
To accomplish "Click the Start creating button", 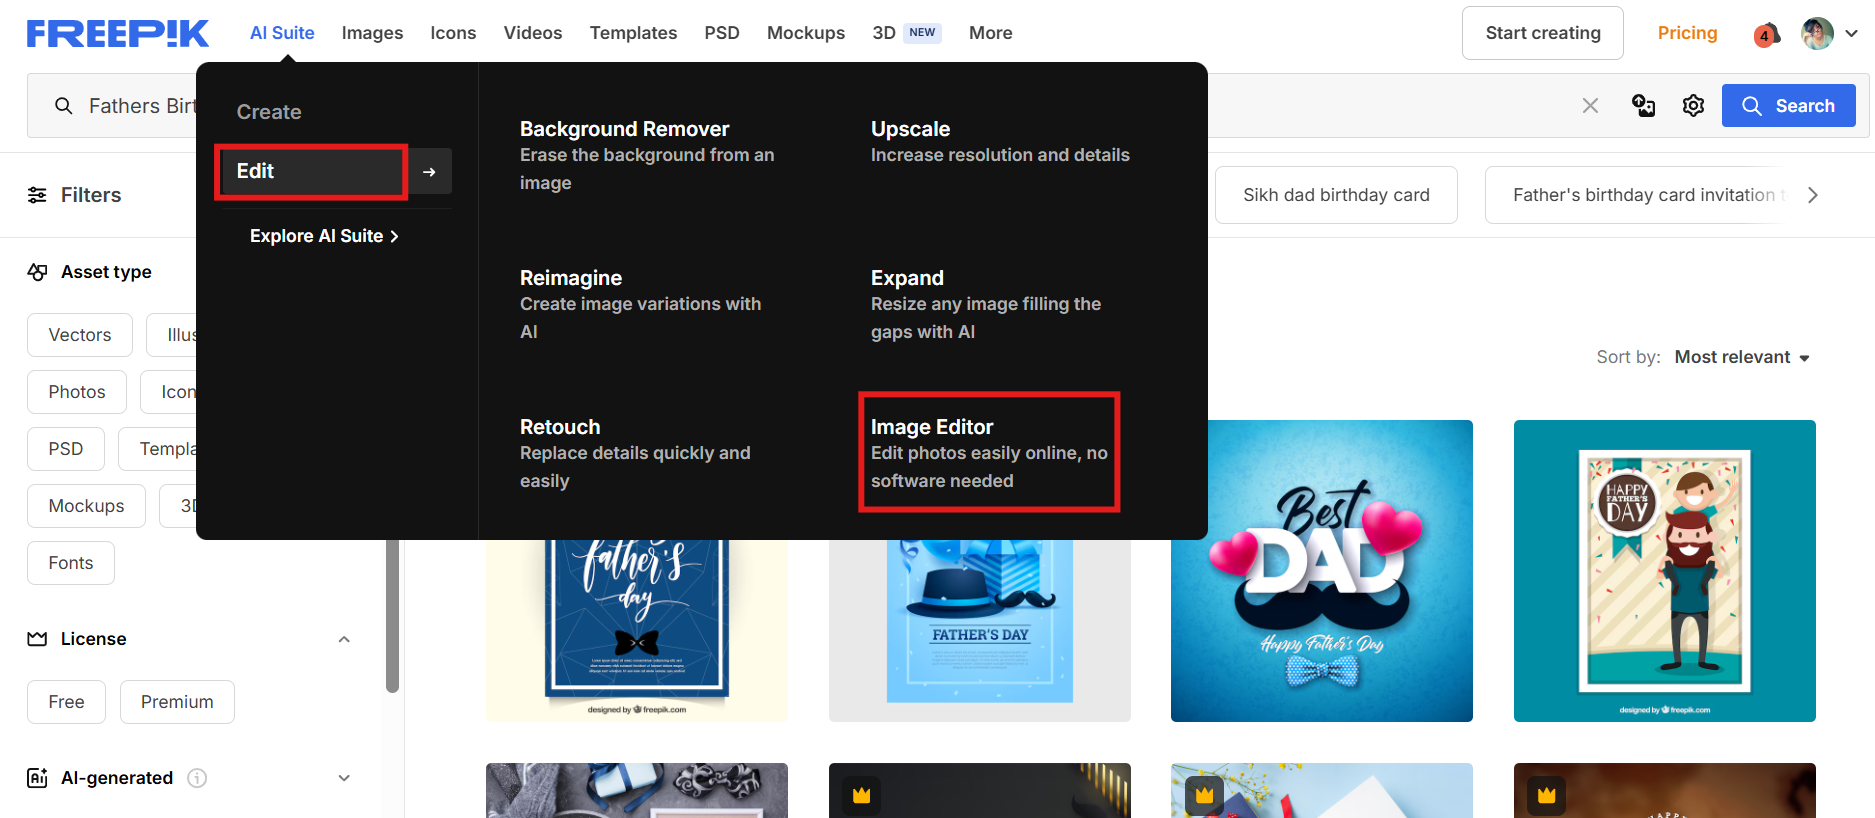I will (x=1543, y=33).
